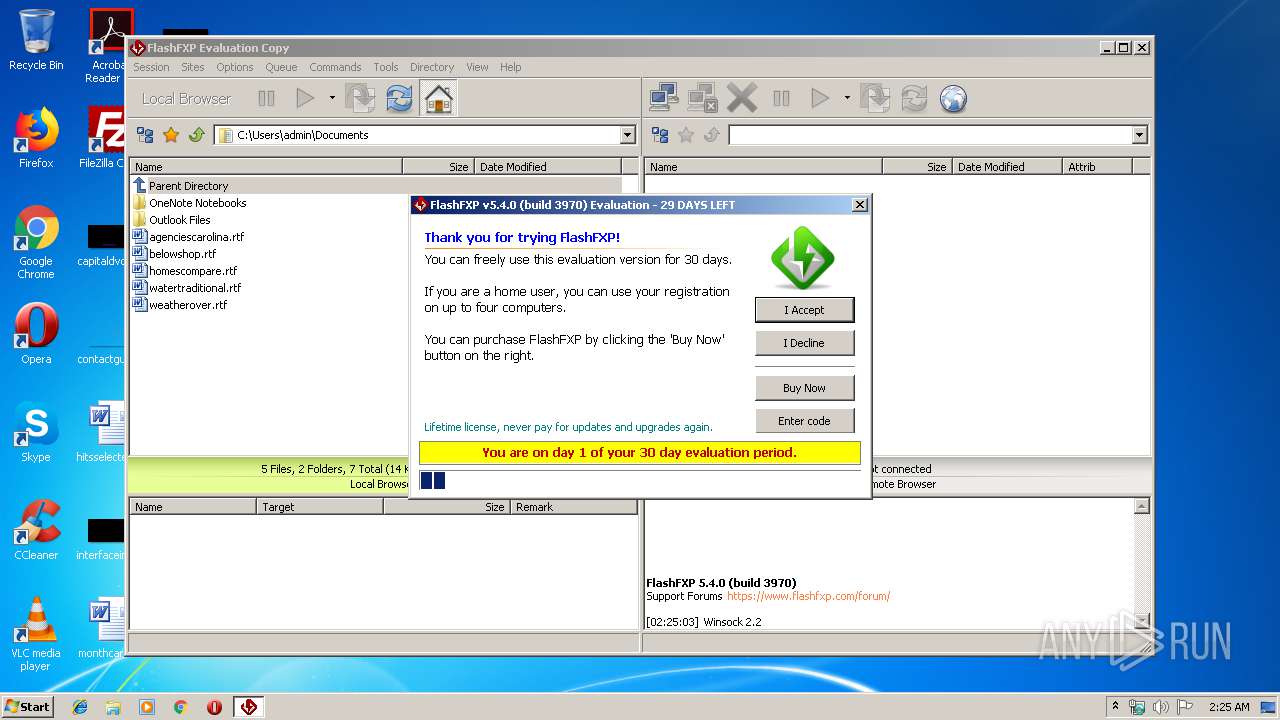The image size is (1280, 720).
Task: Sort local list by Date Modified column
Action: tap(547, 167)
